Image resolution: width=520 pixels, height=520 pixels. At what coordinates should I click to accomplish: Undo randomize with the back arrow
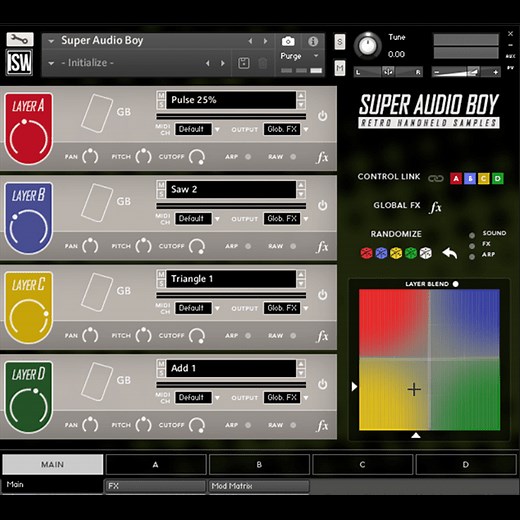tap(450, 253)
